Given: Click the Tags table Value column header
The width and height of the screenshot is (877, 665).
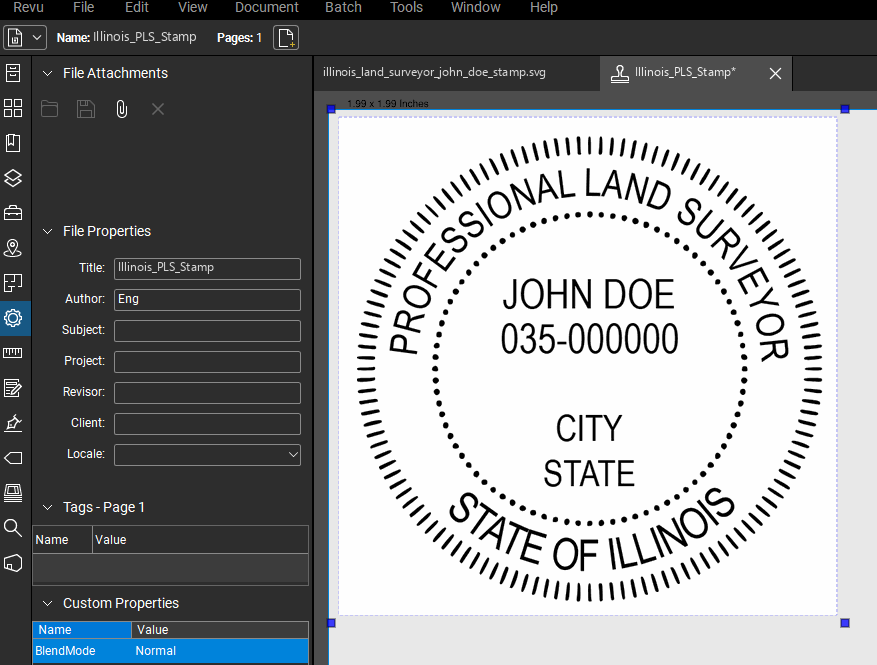Looking at the screenshot, I should click(x=200, y=540).
